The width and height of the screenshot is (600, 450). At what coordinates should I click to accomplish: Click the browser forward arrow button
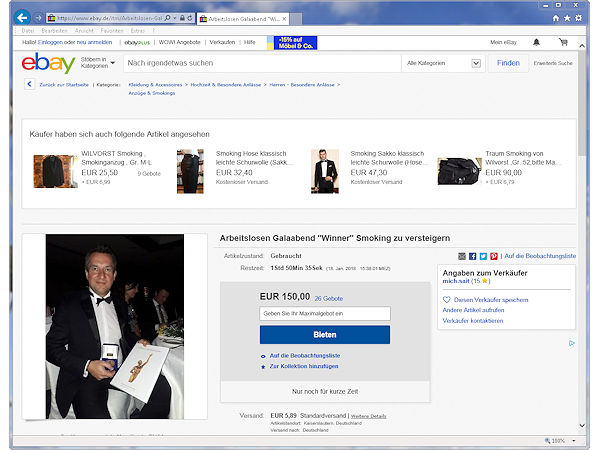pyautogui.click(x=38, y=18)
